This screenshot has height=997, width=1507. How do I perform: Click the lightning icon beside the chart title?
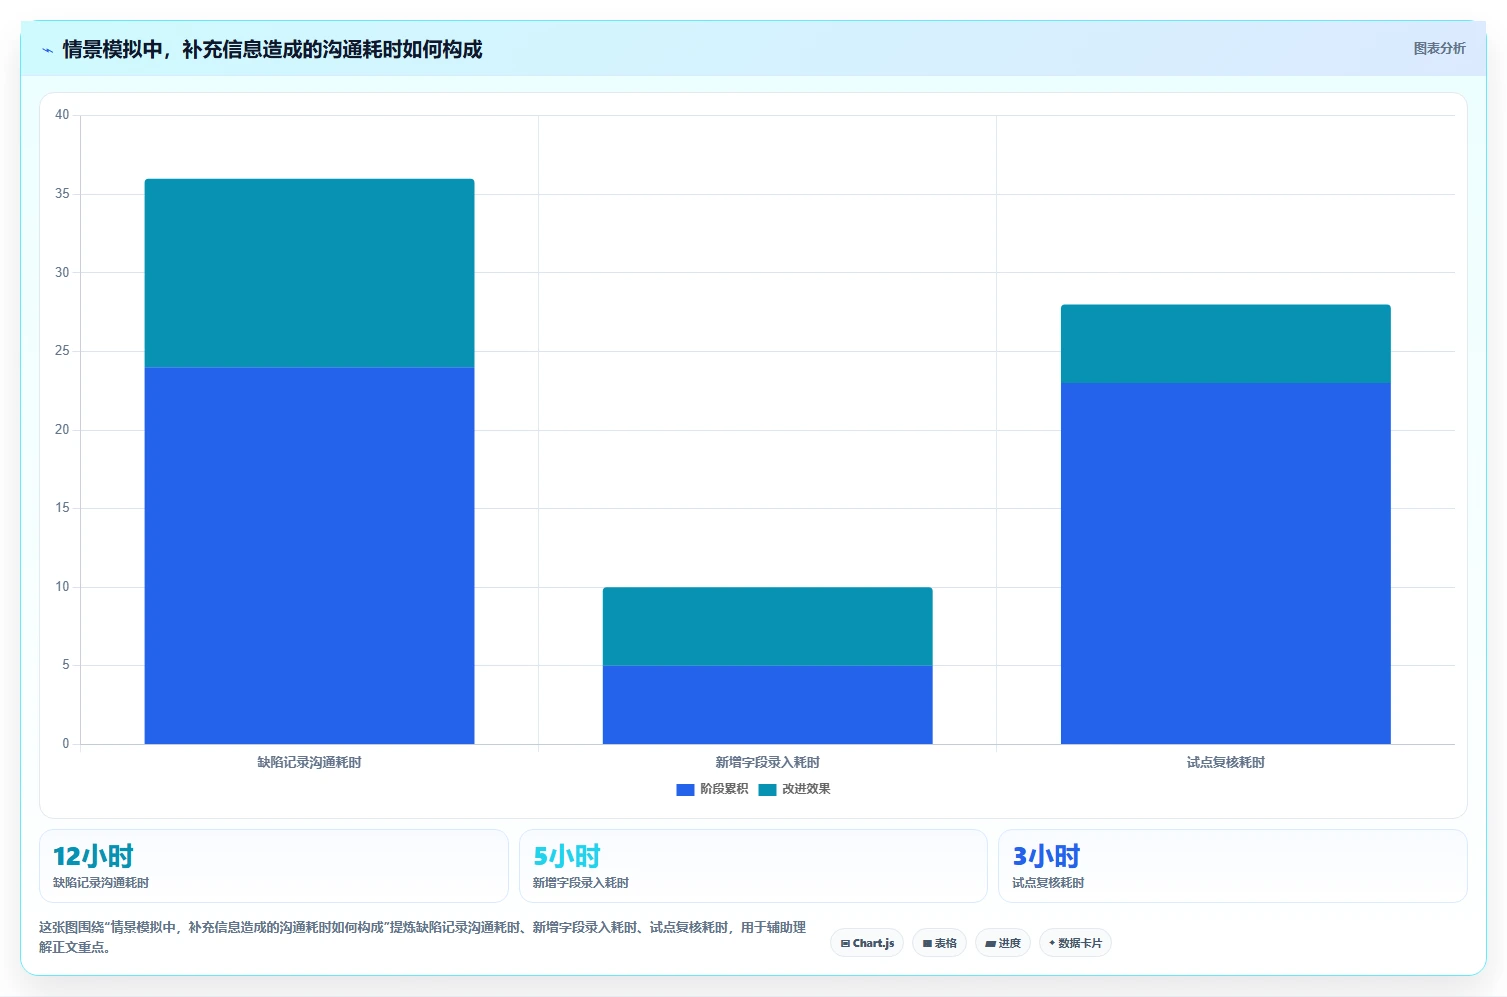[47, 50]
